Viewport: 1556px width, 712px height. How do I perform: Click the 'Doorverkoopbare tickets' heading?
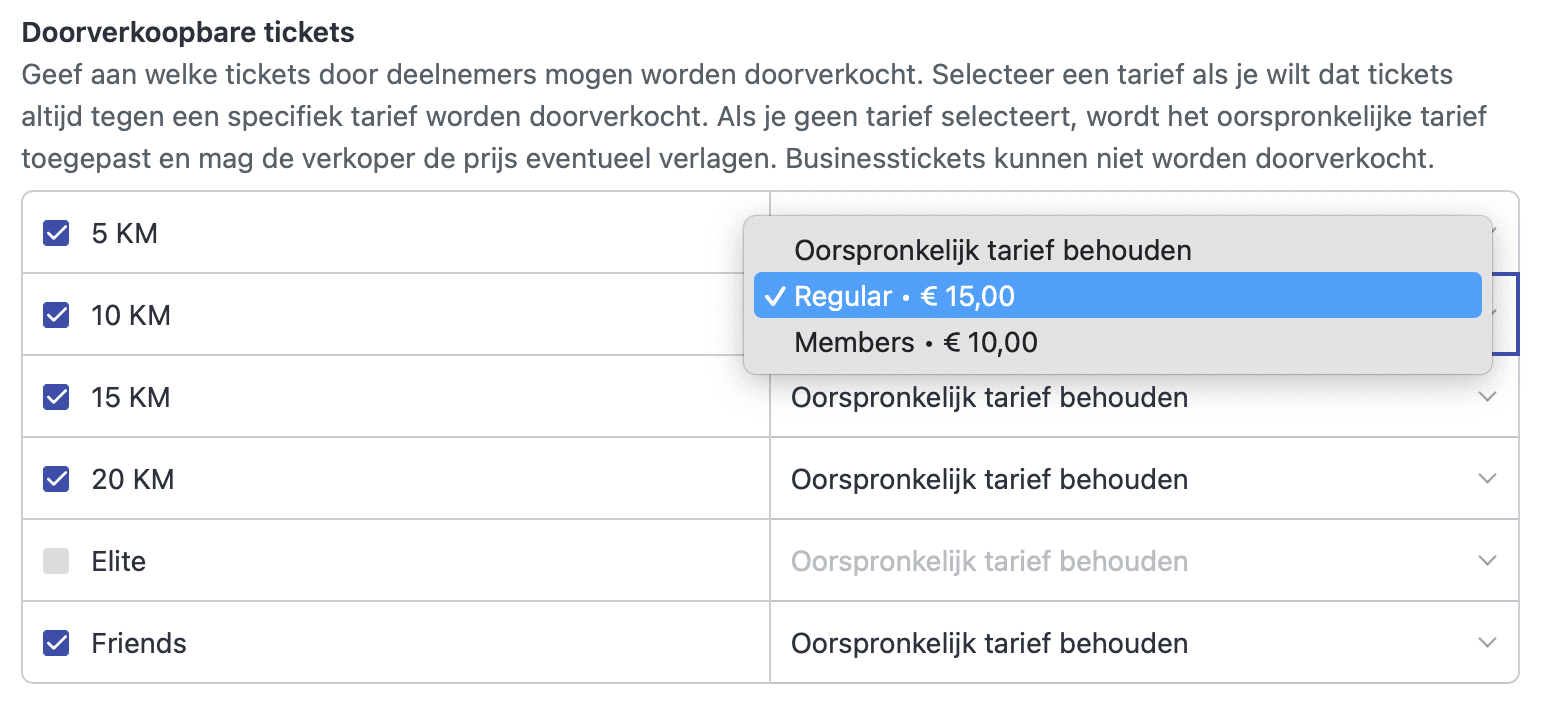pos(188,33)
